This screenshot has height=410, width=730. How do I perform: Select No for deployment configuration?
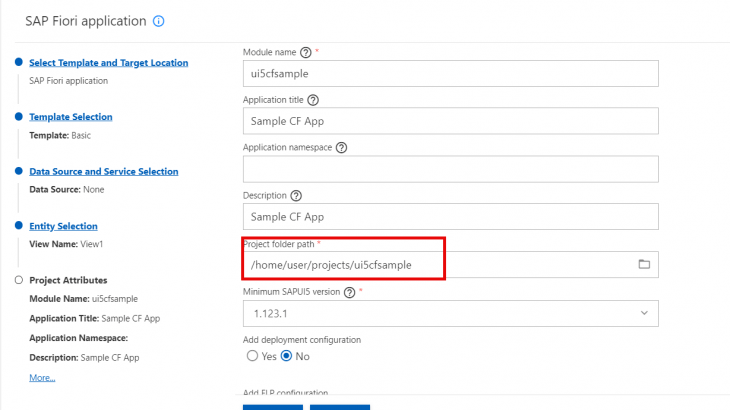[286, 356]
